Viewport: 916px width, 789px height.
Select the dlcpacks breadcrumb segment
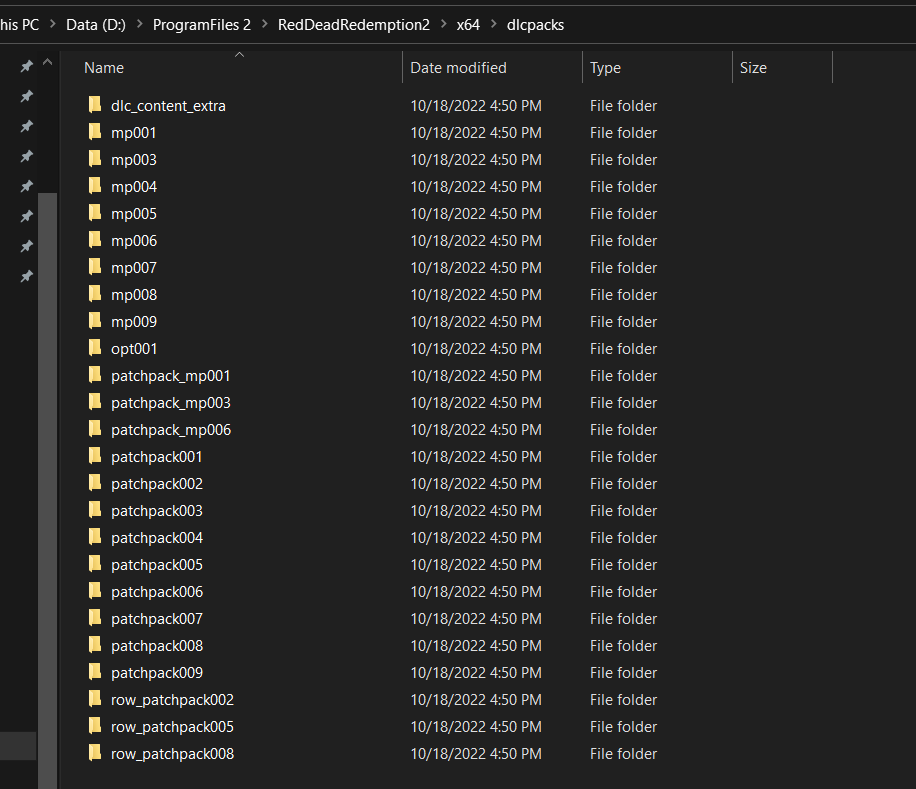(535, 25)
